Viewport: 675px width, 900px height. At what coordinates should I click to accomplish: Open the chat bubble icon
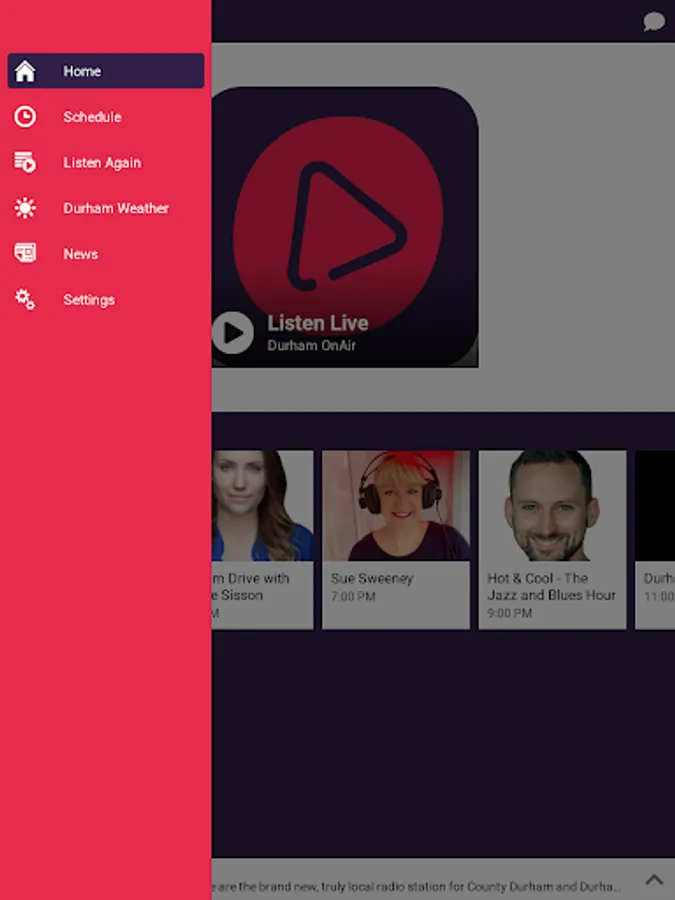654,22
